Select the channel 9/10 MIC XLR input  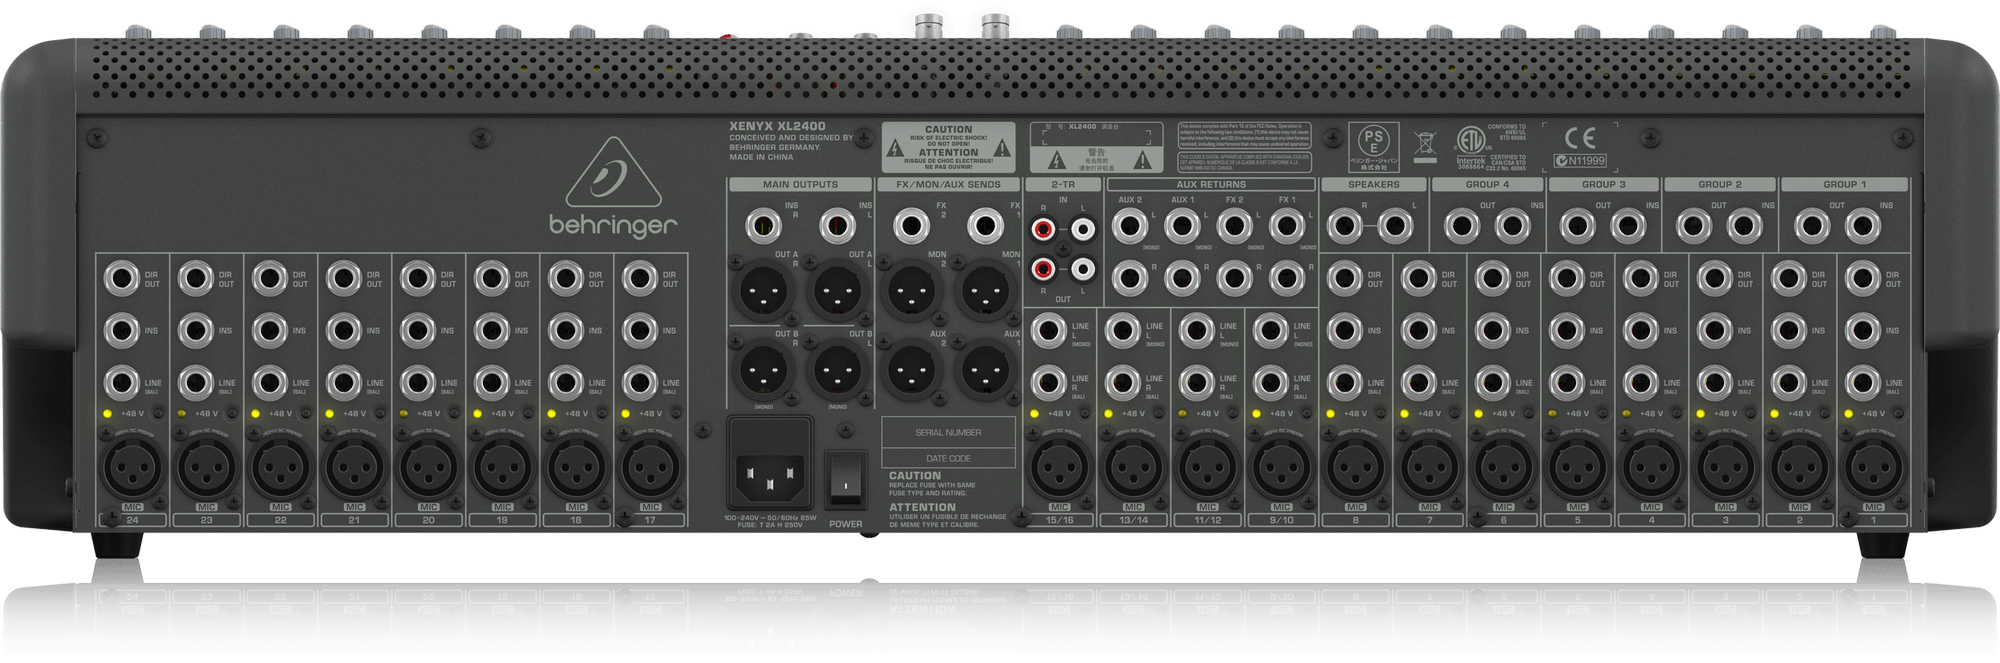1281,466
